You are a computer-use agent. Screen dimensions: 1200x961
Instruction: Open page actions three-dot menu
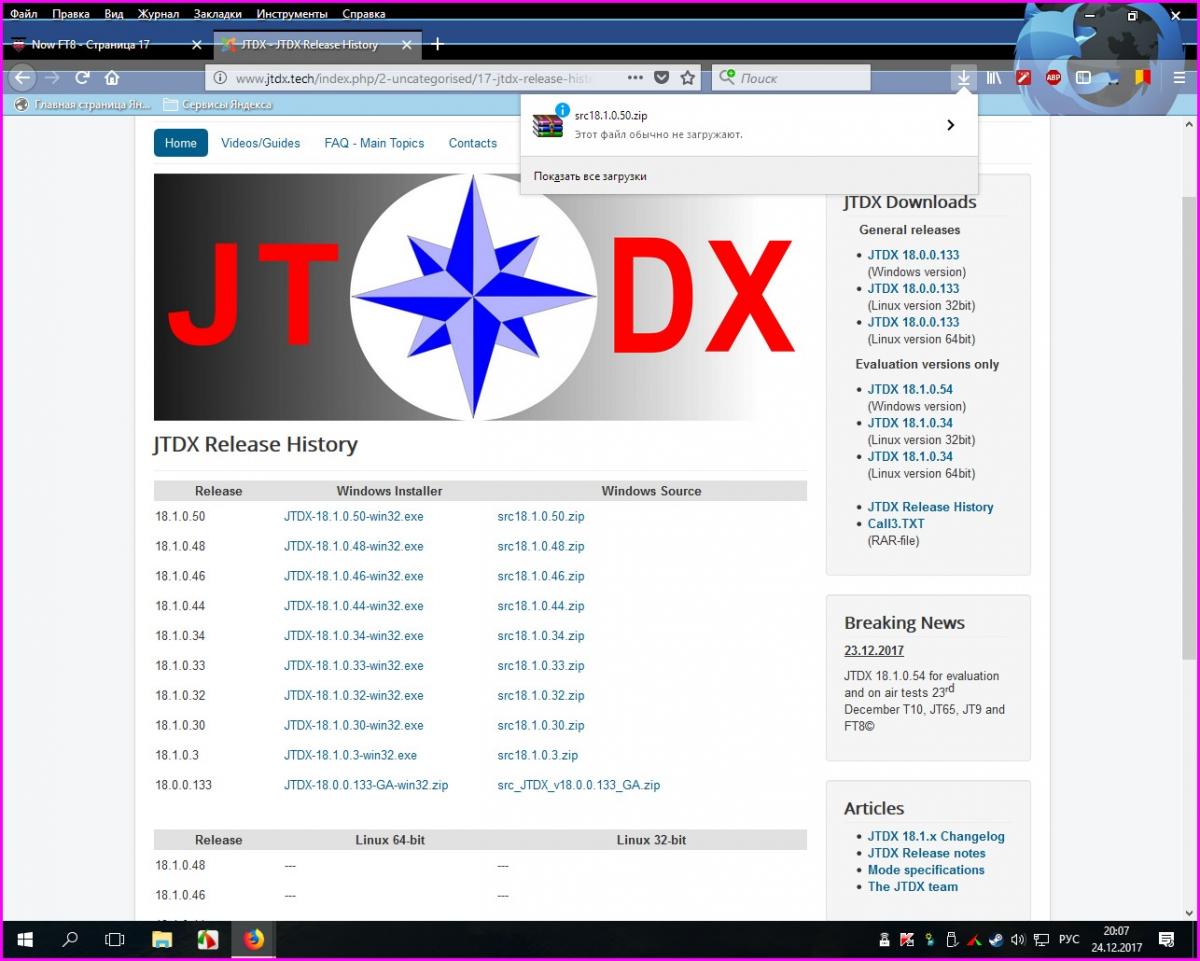point(635,78)
